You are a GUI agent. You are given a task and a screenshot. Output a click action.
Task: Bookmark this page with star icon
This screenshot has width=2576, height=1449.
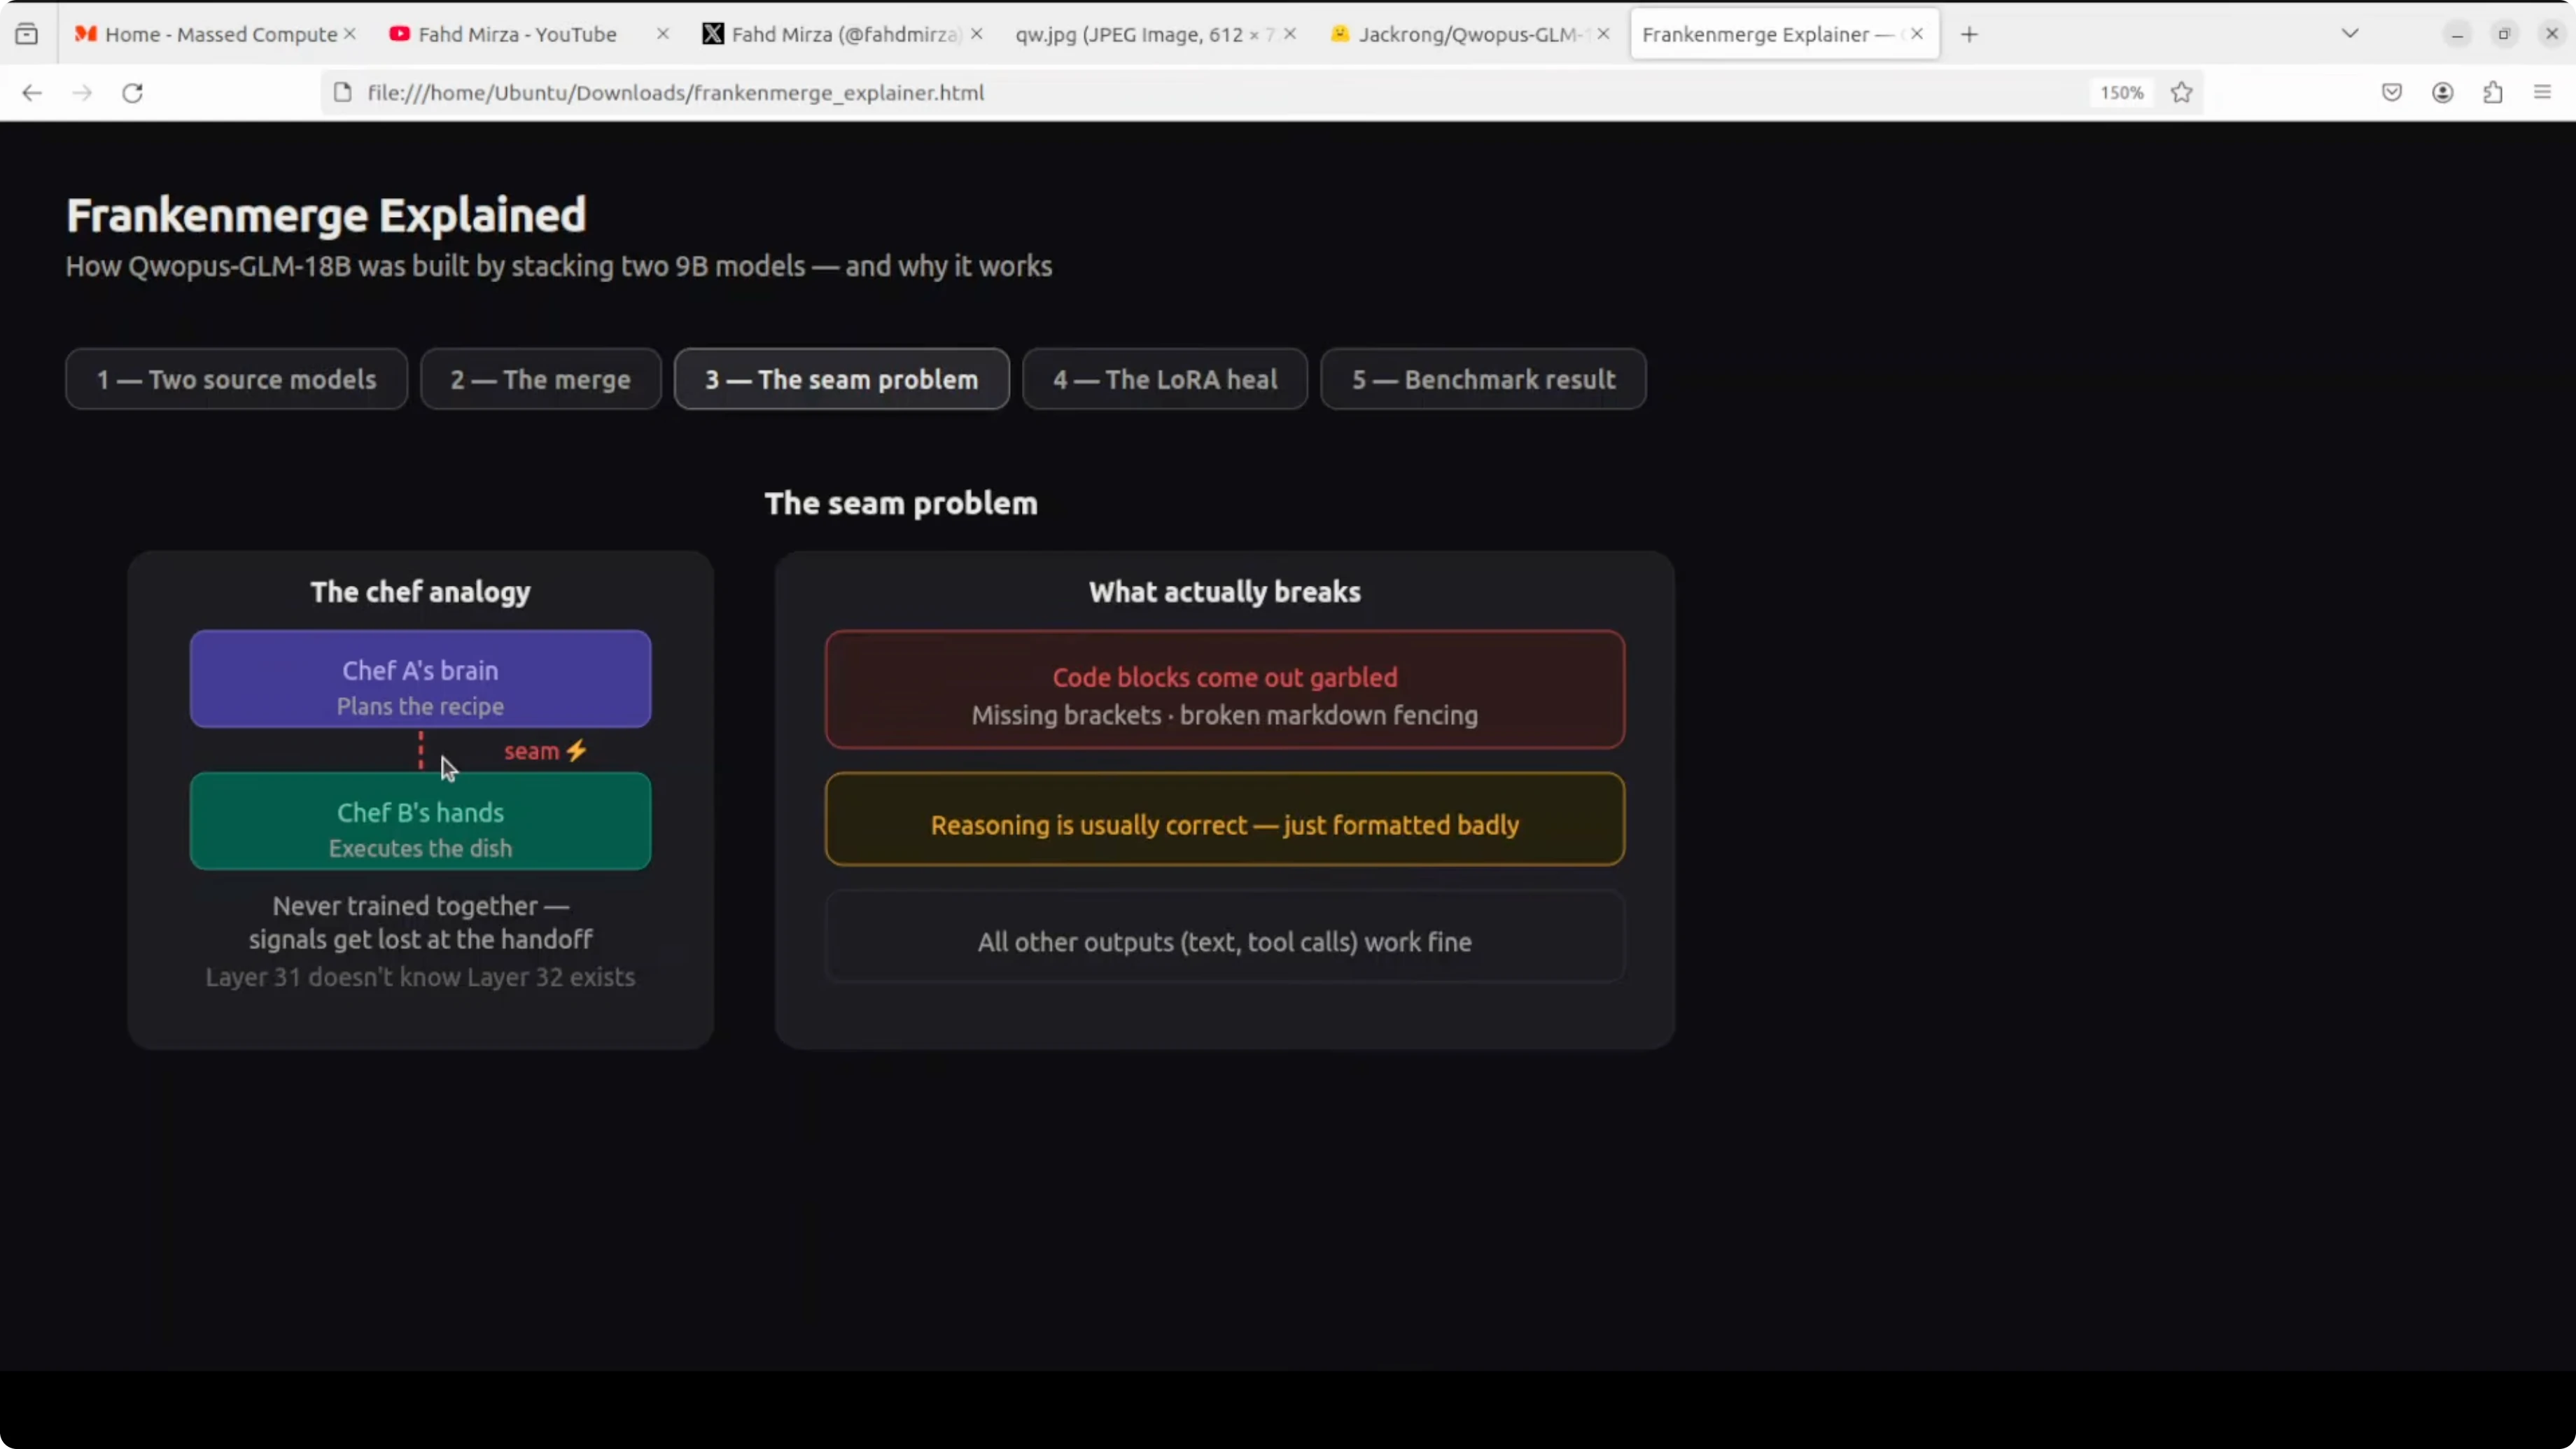pyautogui.click(x=2182, y=93)
